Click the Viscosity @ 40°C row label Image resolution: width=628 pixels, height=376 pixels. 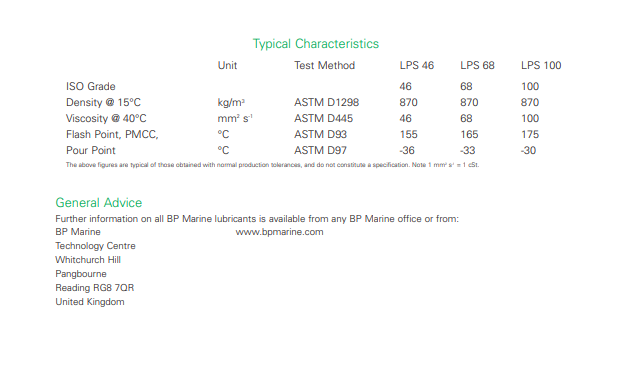(106, 119)
